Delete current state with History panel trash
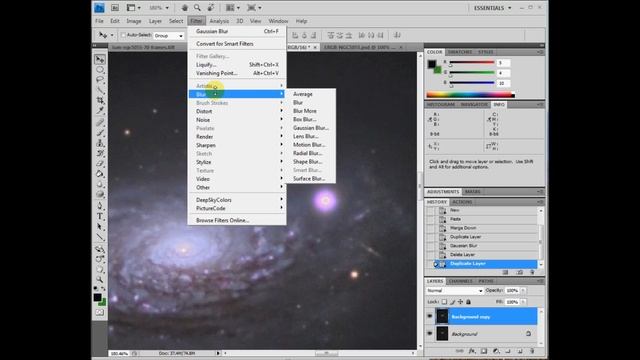This screenshot has width=640, height=360. tap(532, 272)
